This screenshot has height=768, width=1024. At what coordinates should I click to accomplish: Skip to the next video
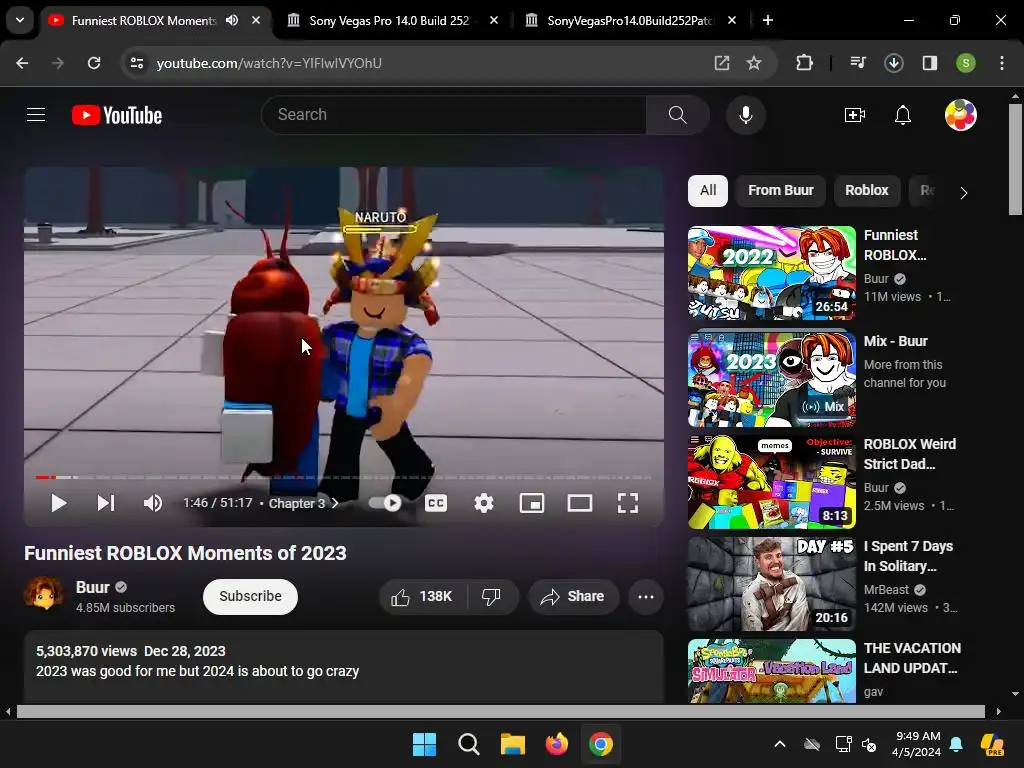106,503
